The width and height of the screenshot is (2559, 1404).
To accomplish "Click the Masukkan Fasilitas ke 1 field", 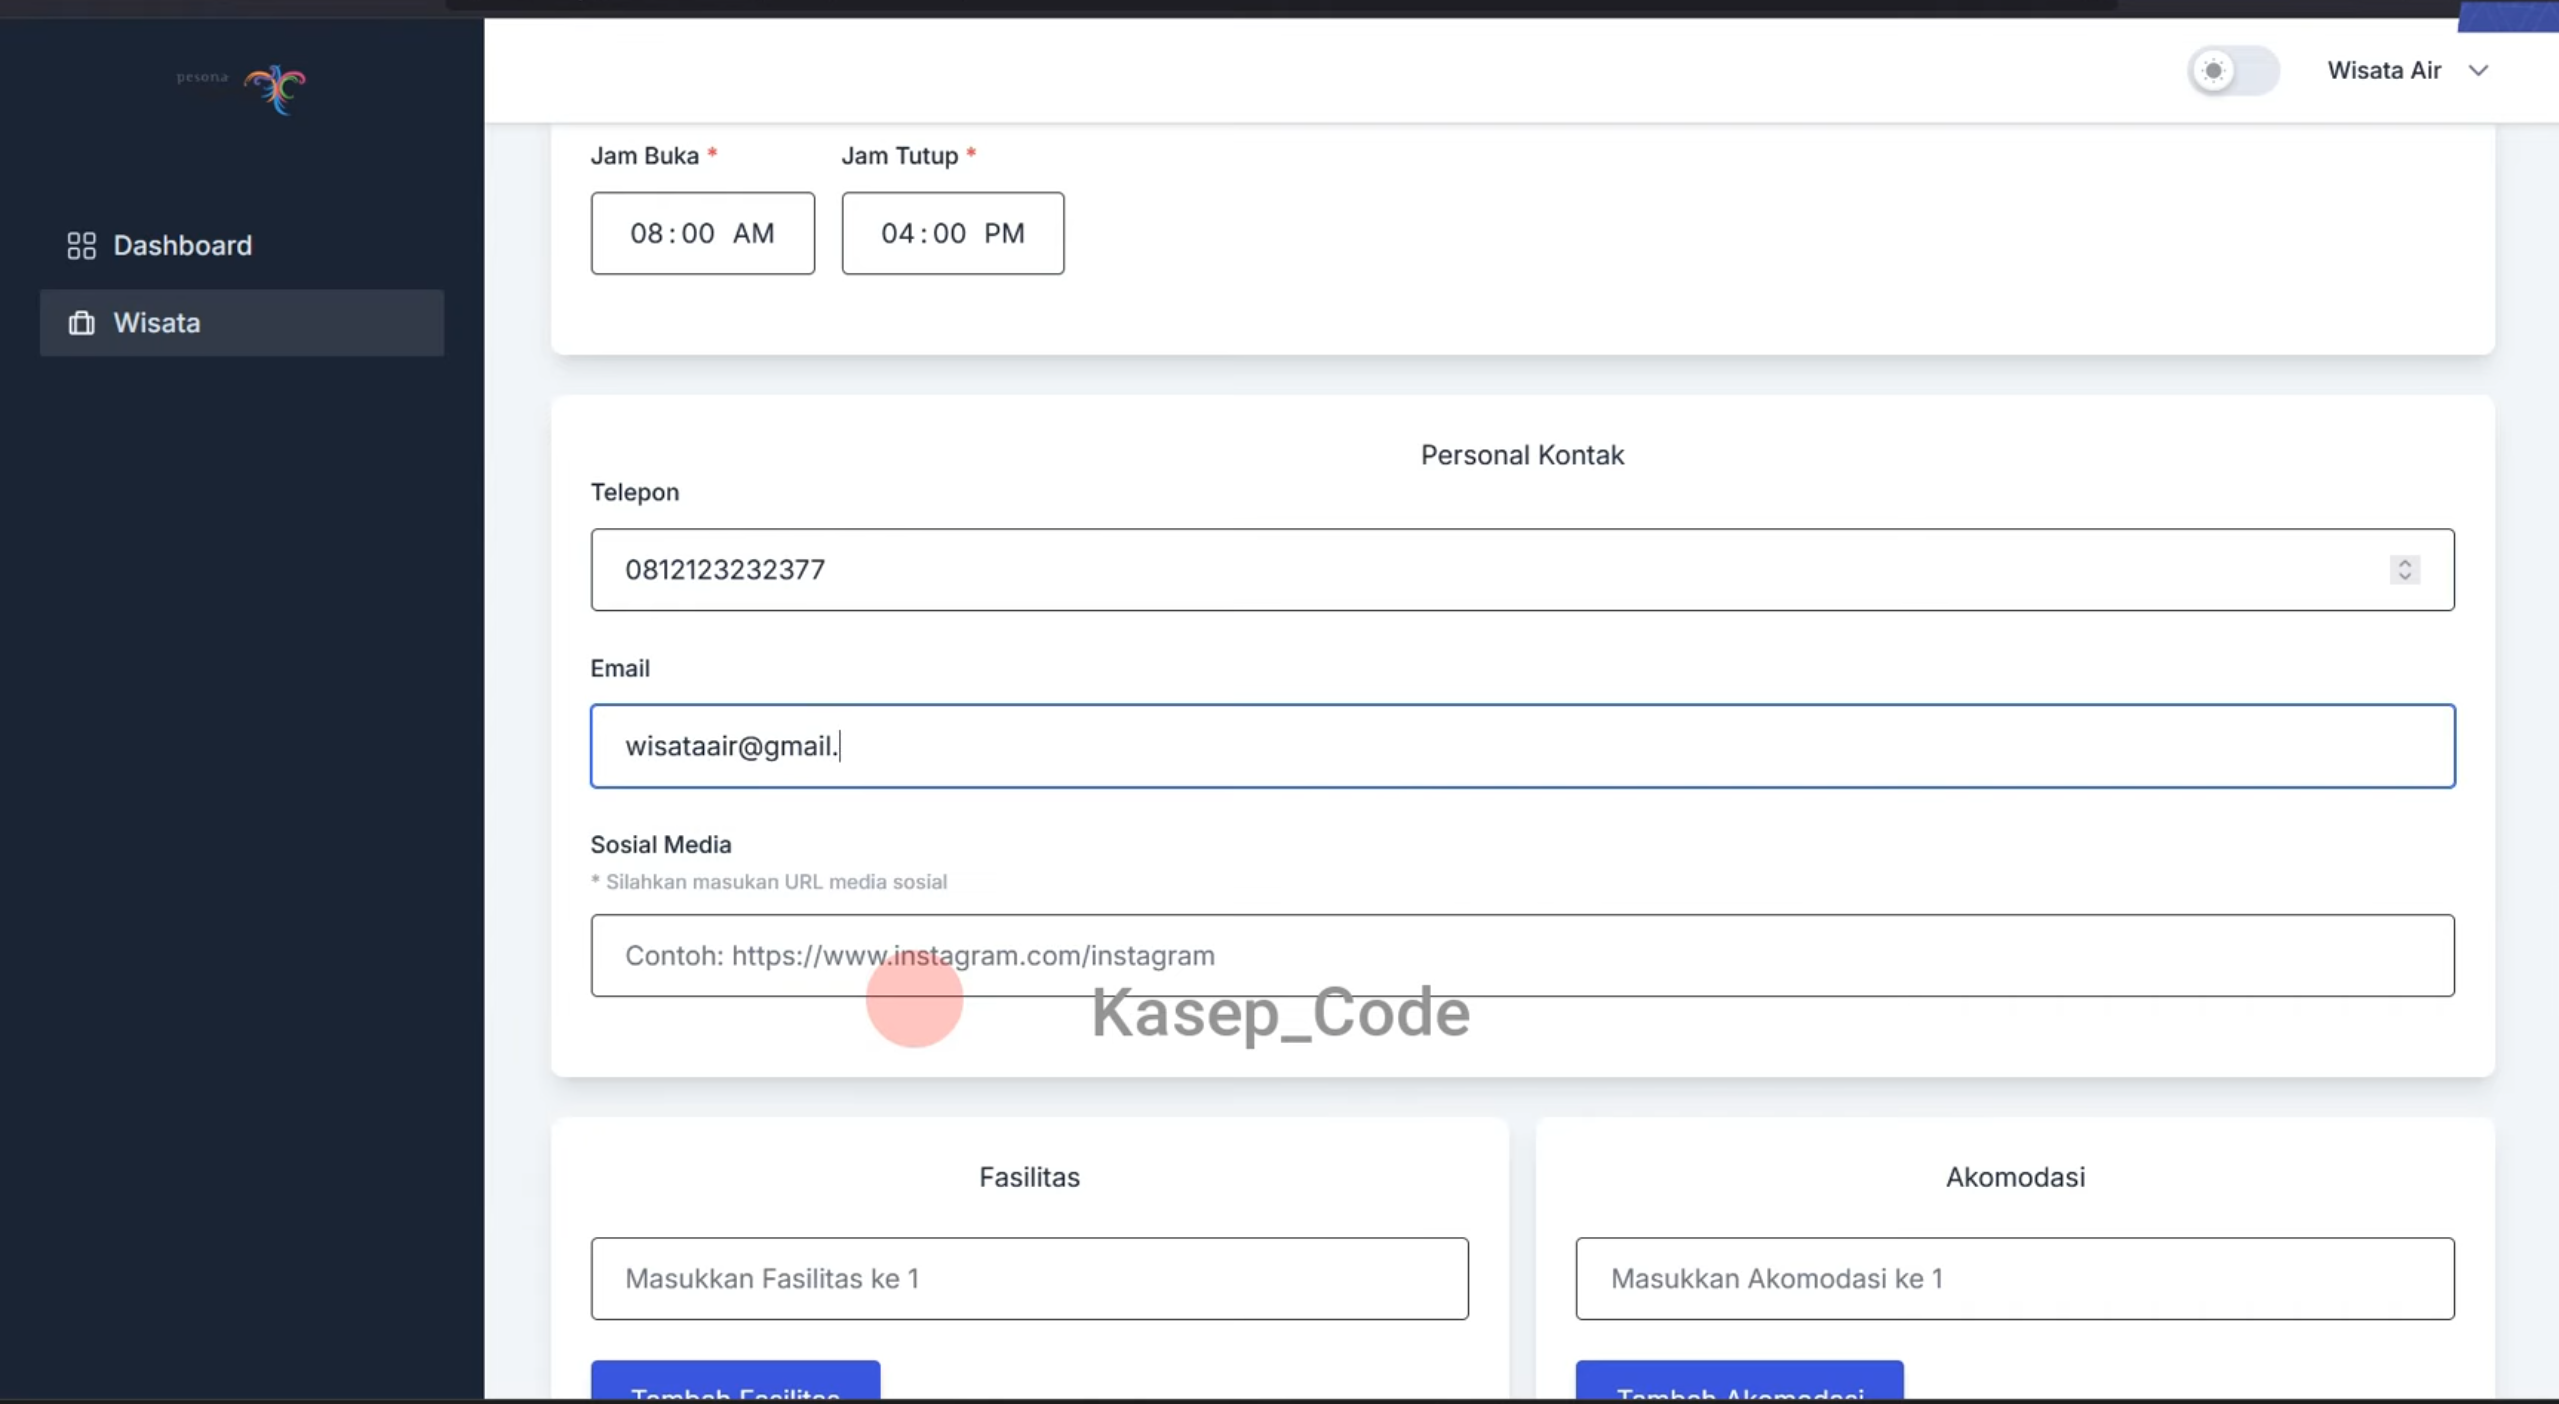I will pyautogui.click(x=1029, y=1279).
